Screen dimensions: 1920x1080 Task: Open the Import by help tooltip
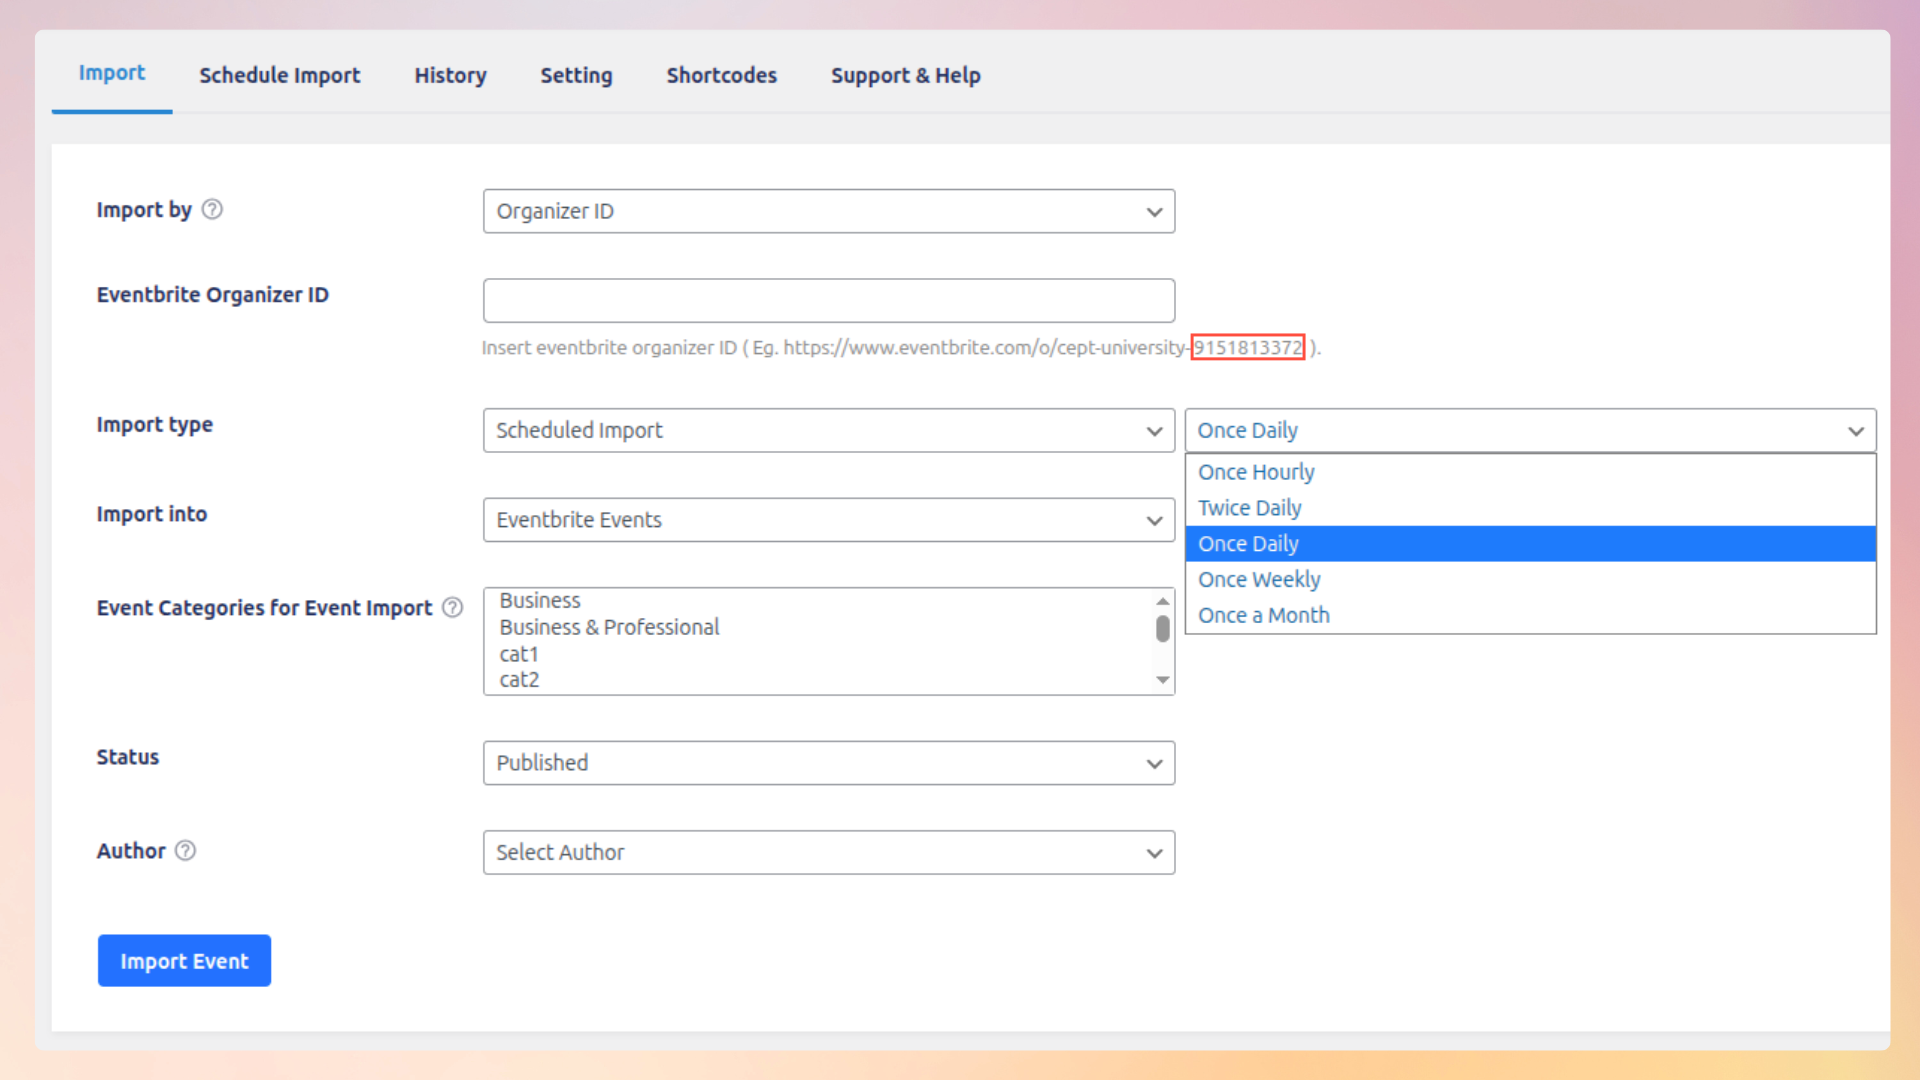pos(212,210)
